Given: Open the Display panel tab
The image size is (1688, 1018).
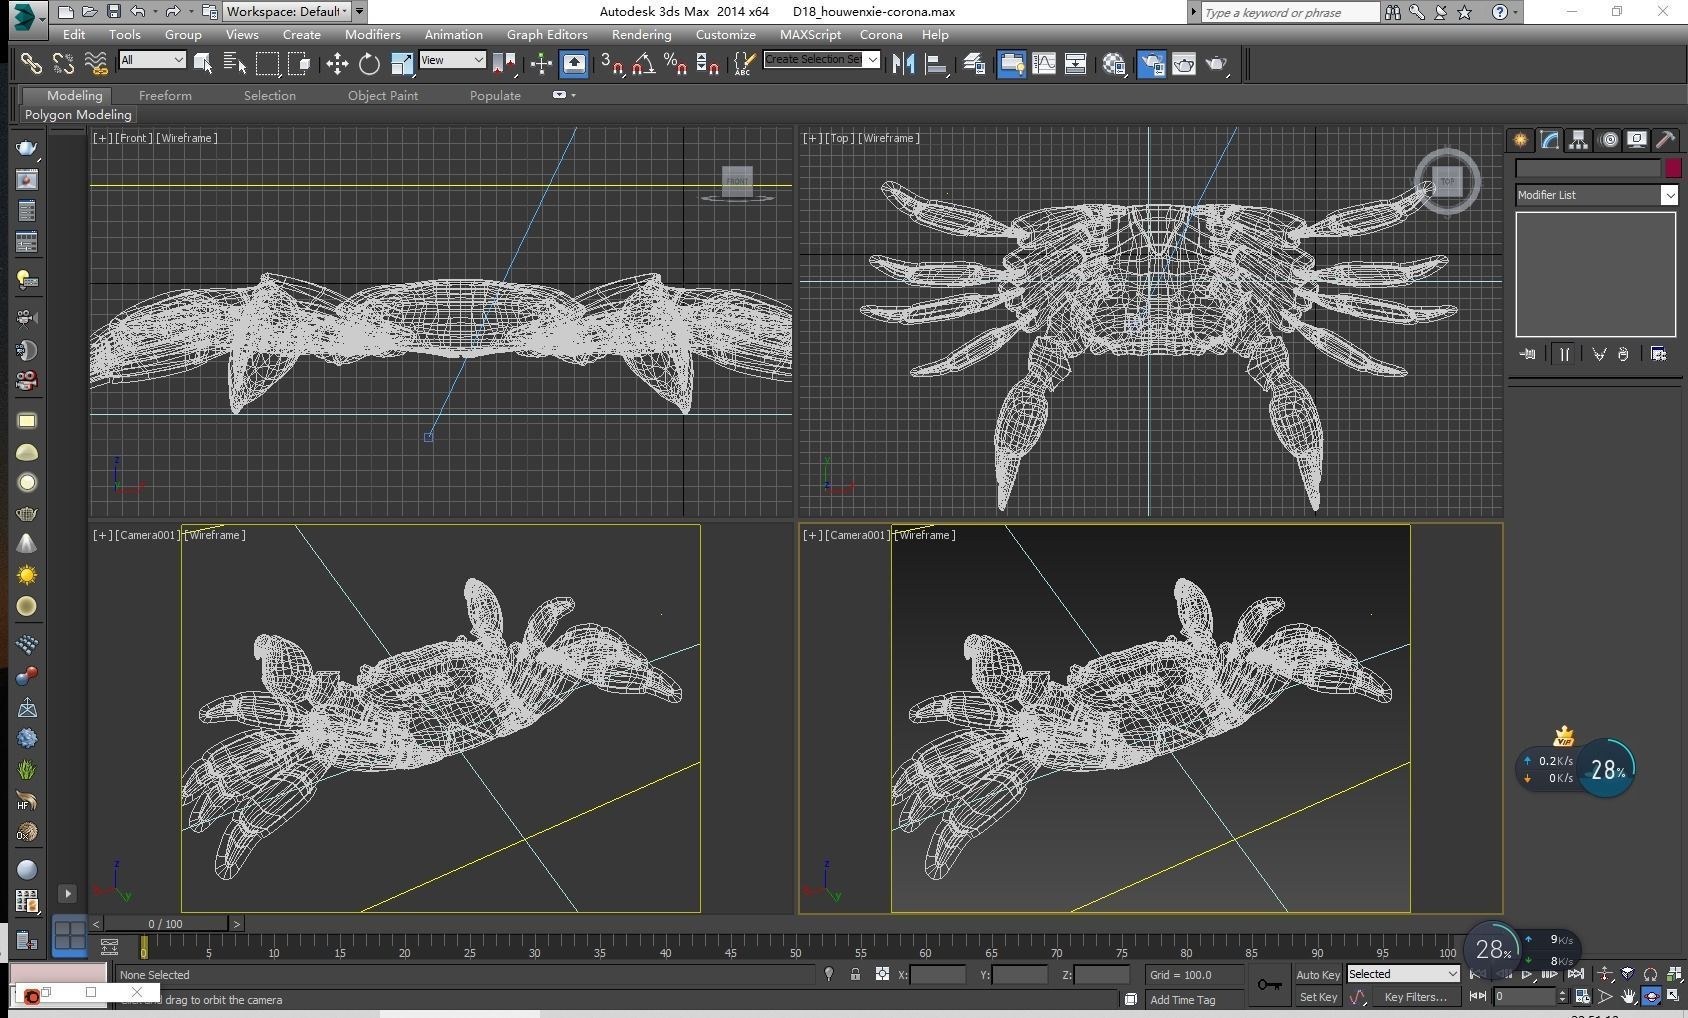Looking at the screenshot, I should [x=1637, y=140].
